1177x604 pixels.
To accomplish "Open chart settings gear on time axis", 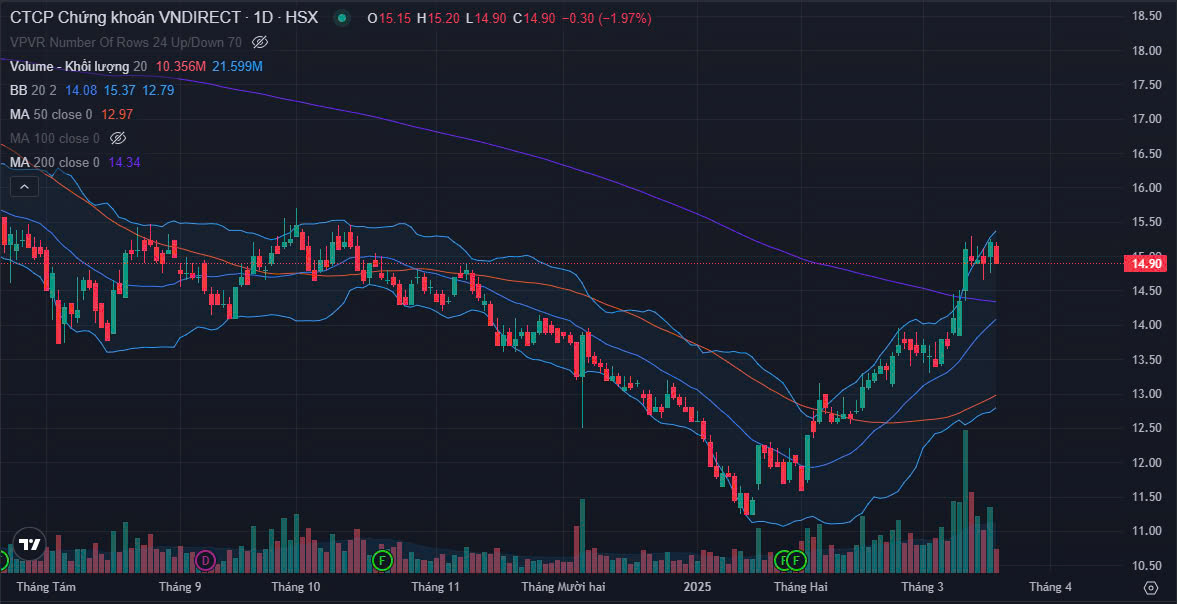I will tap(1151, 587).
